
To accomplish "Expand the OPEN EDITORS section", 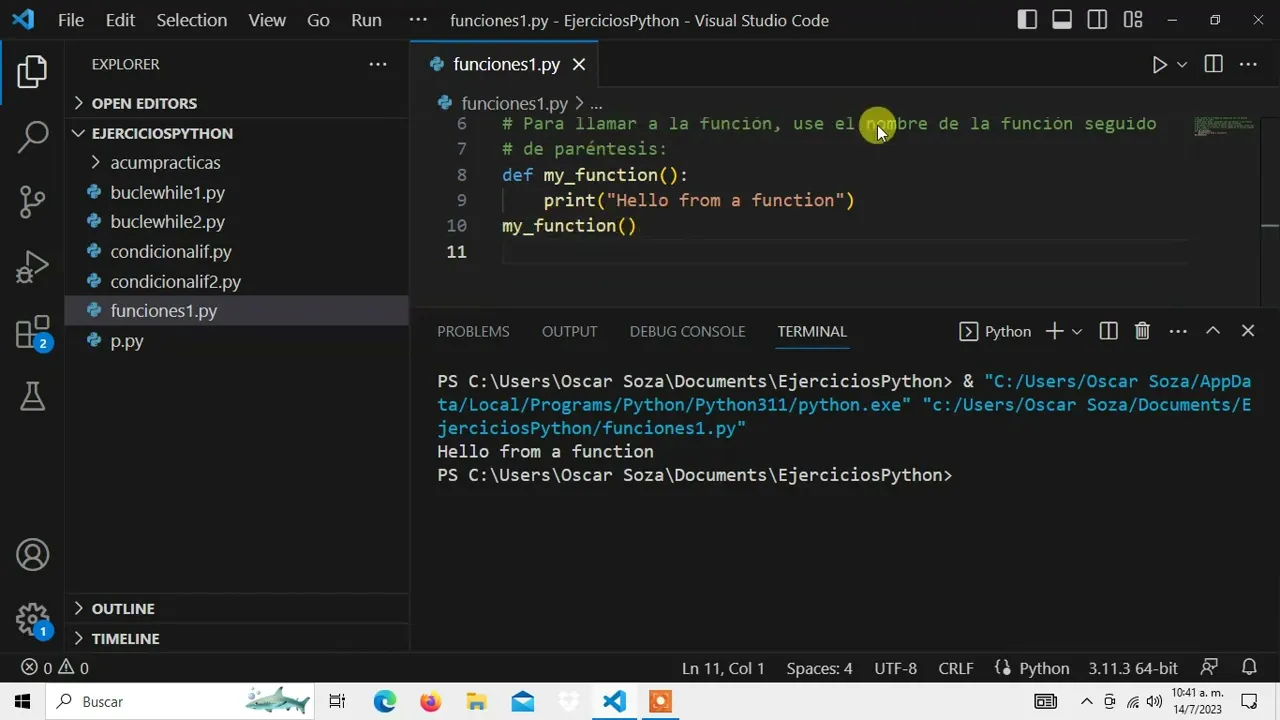I will pyautogui.click(x=237, y=103).
